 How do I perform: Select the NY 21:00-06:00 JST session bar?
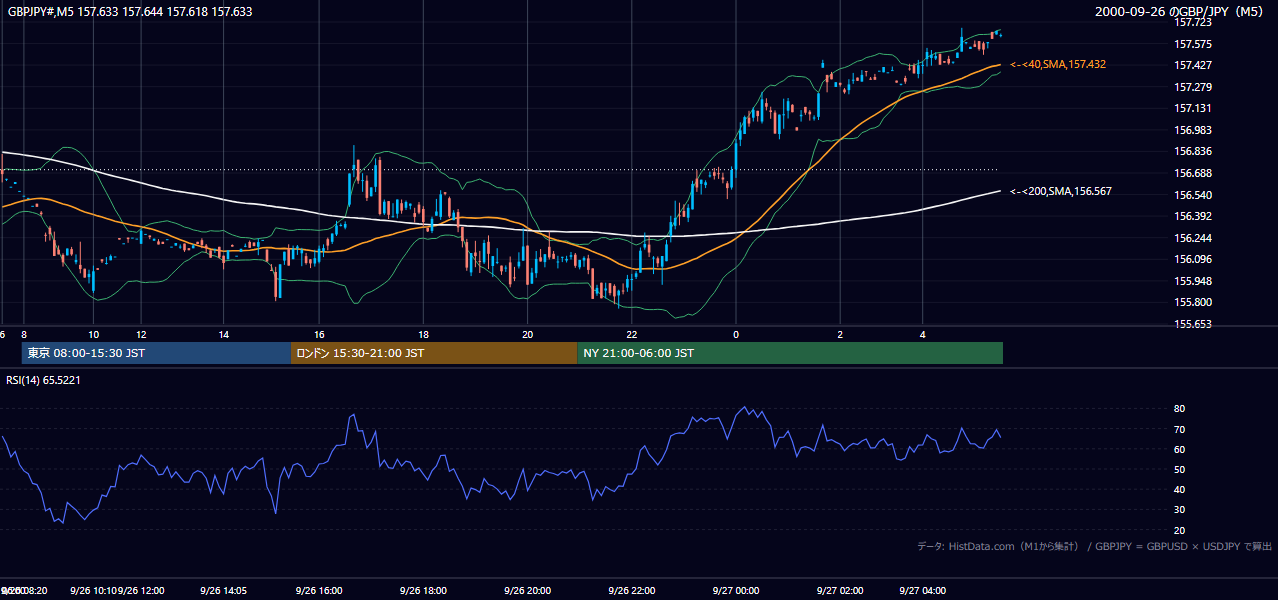tap(790, 353)
